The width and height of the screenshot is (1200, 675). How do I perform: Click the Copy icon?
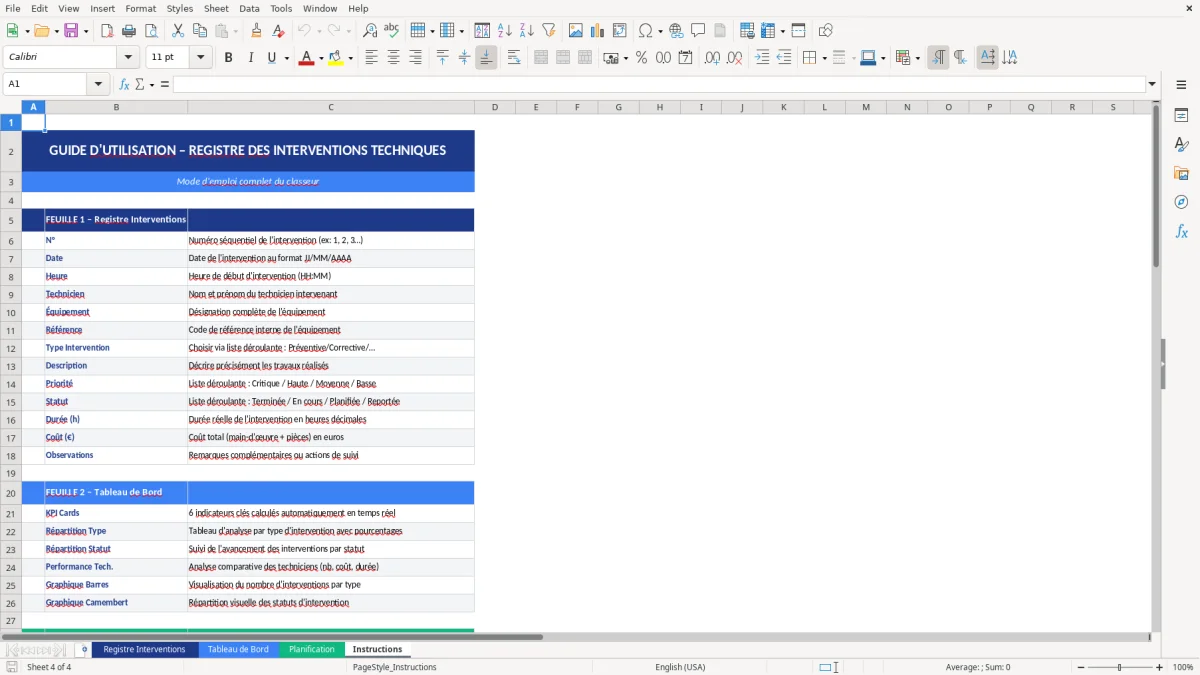point(199,31)
